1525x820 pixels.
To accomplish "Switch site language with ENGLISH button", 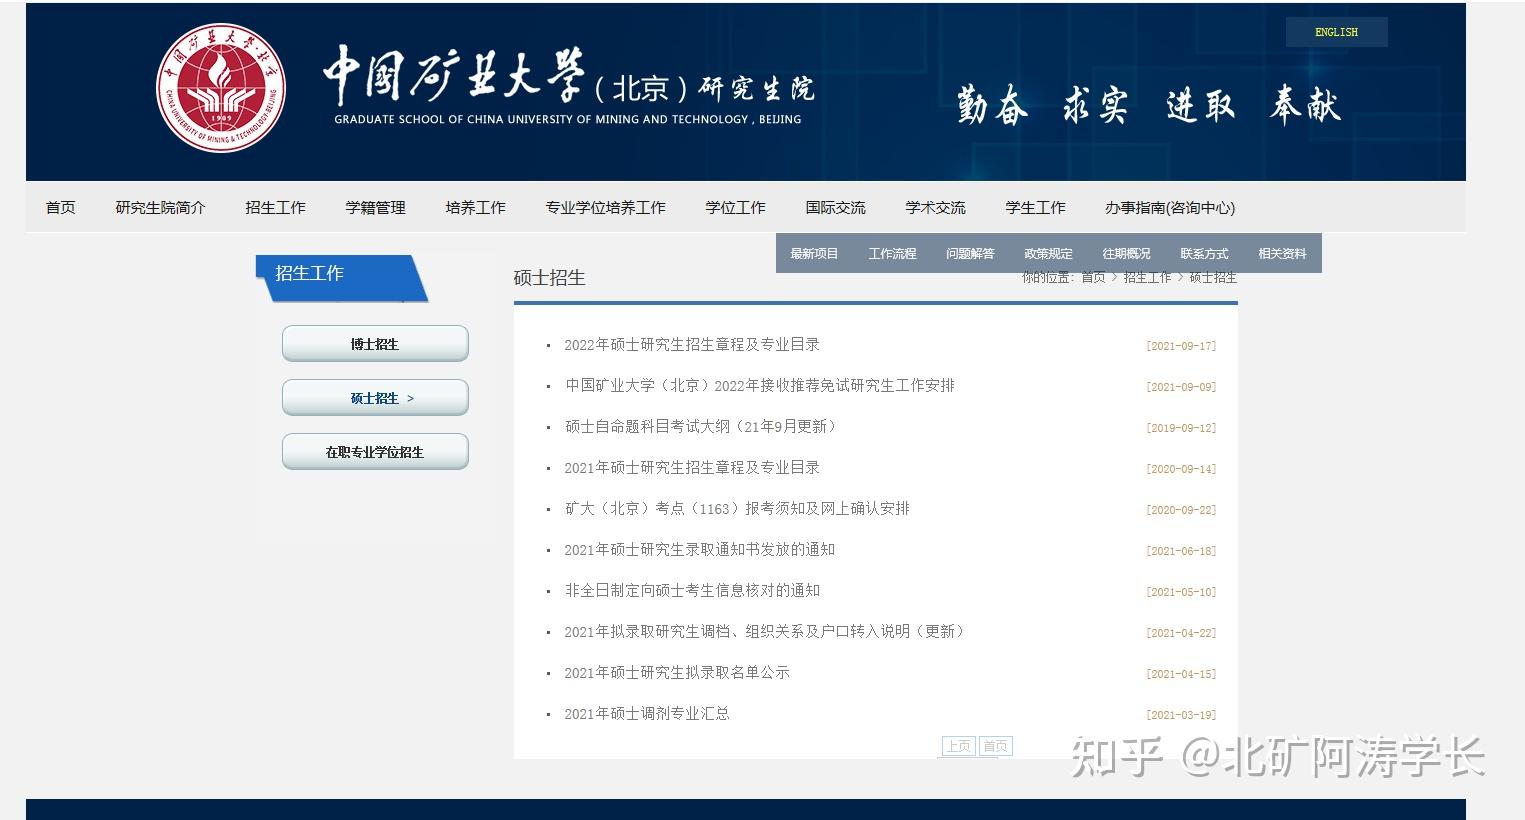I will 1336,32.
